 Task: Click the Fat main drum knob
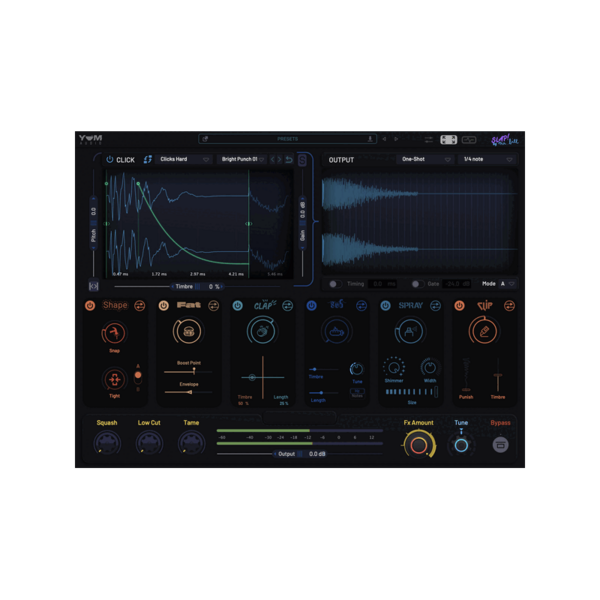click(188, 331)
